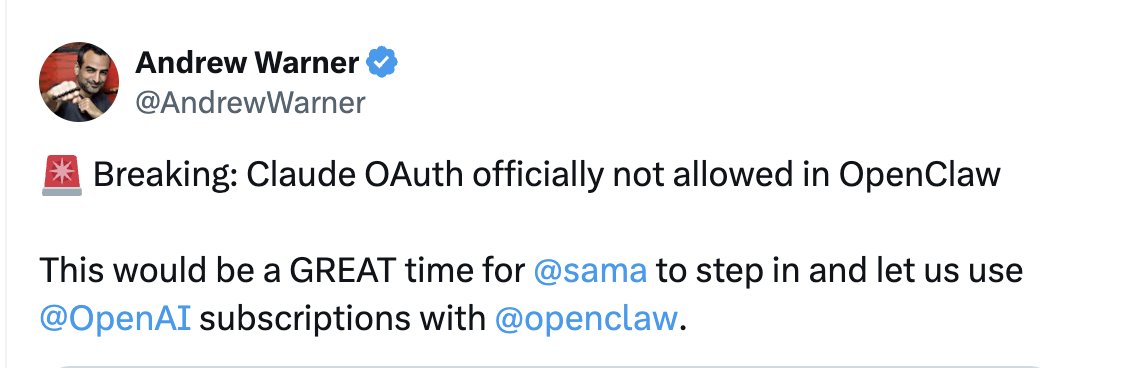Click the text "This would be a"
The height and width of the screenshot is (368, 1124).
click(x=160, y=270)
